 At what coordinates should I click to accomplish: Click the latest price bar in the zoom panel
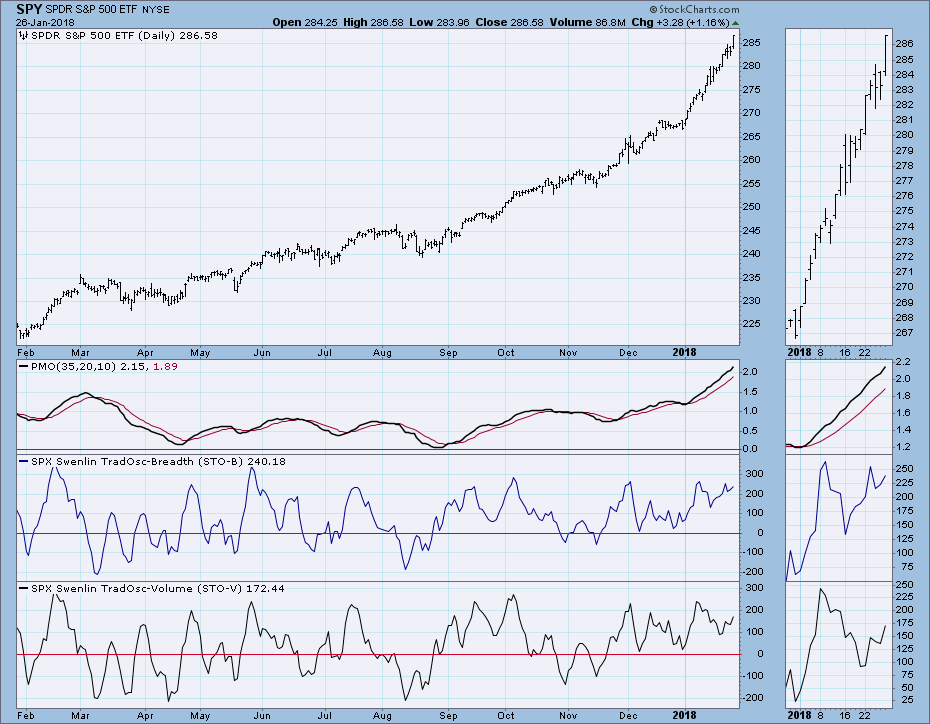click(x=886, y=55)
